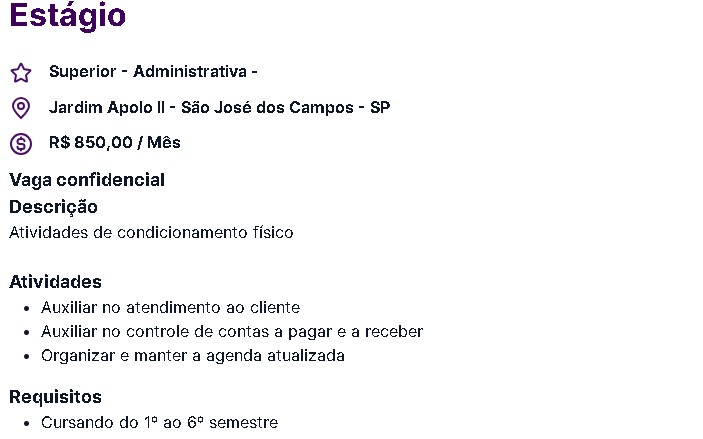Click Auxiliar no atendimento ao cliente item
This screenshot has width=703, height=439.
point(170,308)
